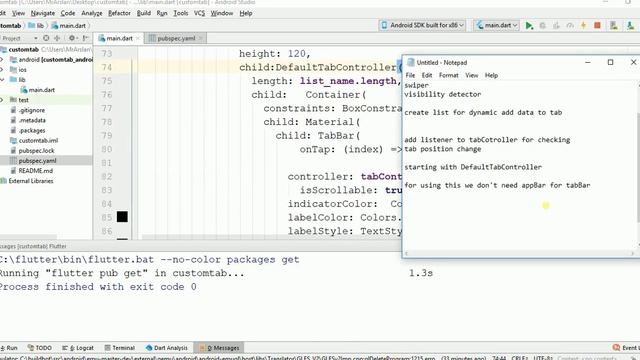Click lib breadcrumb in navigation bar
640x360 pixels.
36,26
